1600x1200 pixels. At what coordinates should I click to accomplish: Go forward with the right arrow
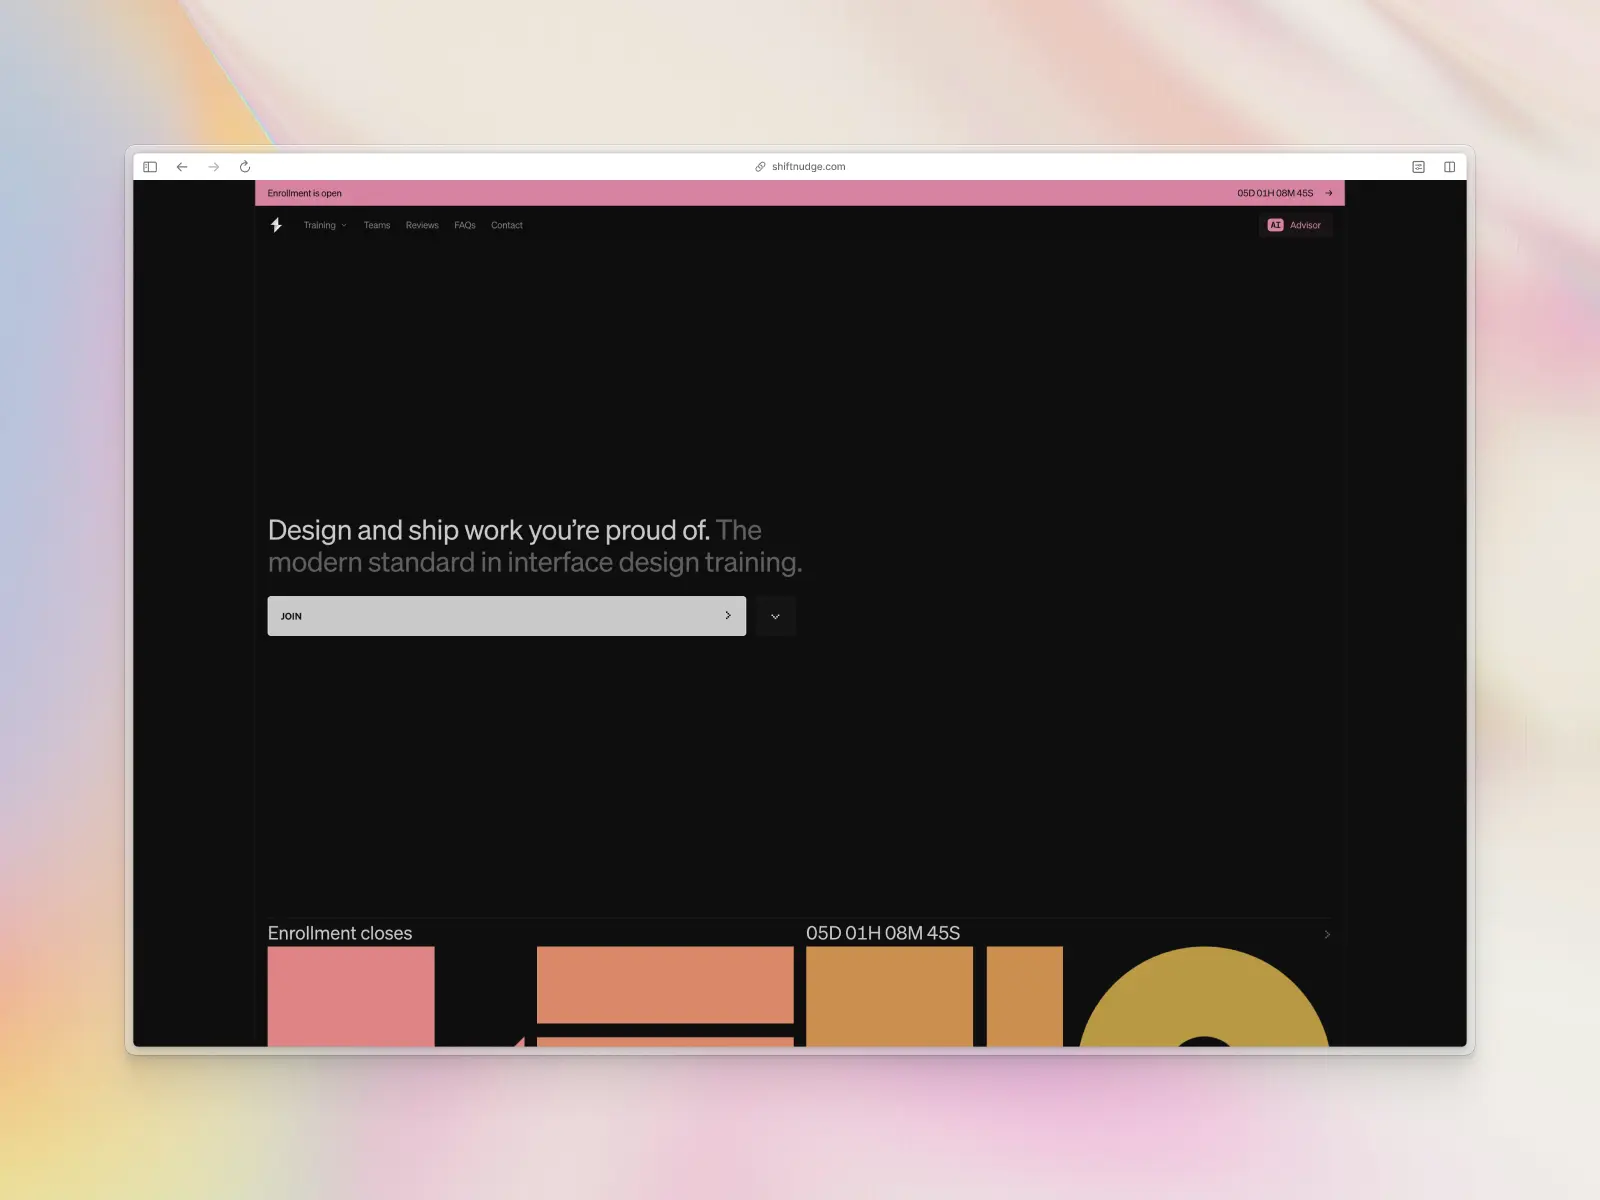(213, 167)
